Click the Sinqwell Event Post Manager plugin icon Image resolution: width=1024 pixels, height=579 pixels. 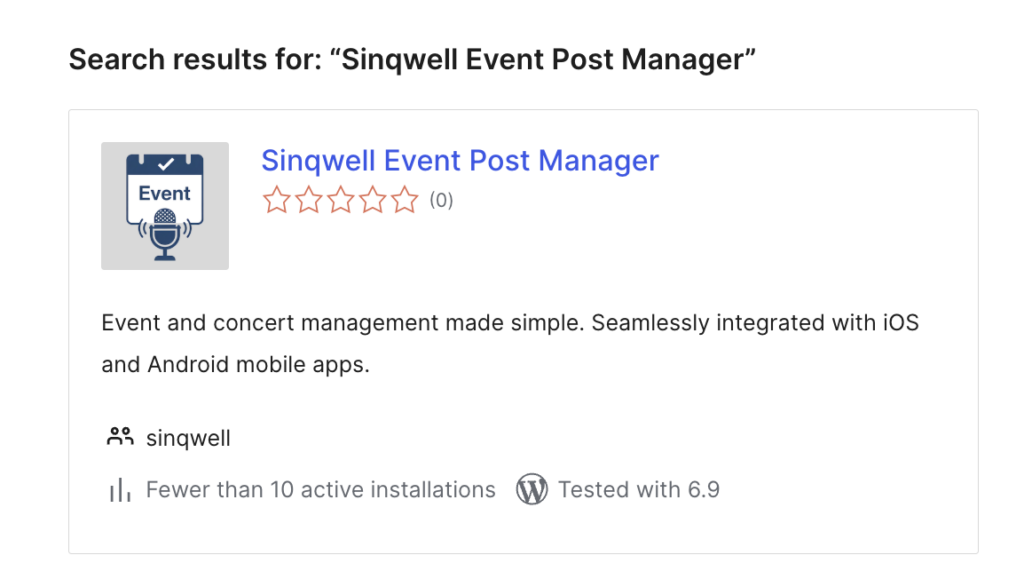[164, 206]
